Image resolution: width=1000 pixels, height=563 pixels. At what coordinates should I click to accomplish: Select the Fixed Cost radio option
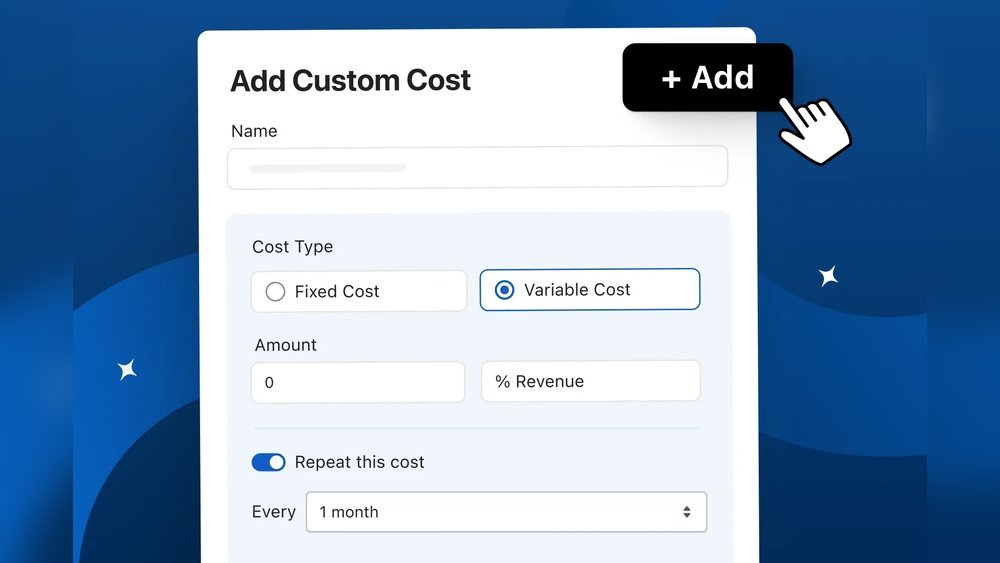[x=359, y=291]
